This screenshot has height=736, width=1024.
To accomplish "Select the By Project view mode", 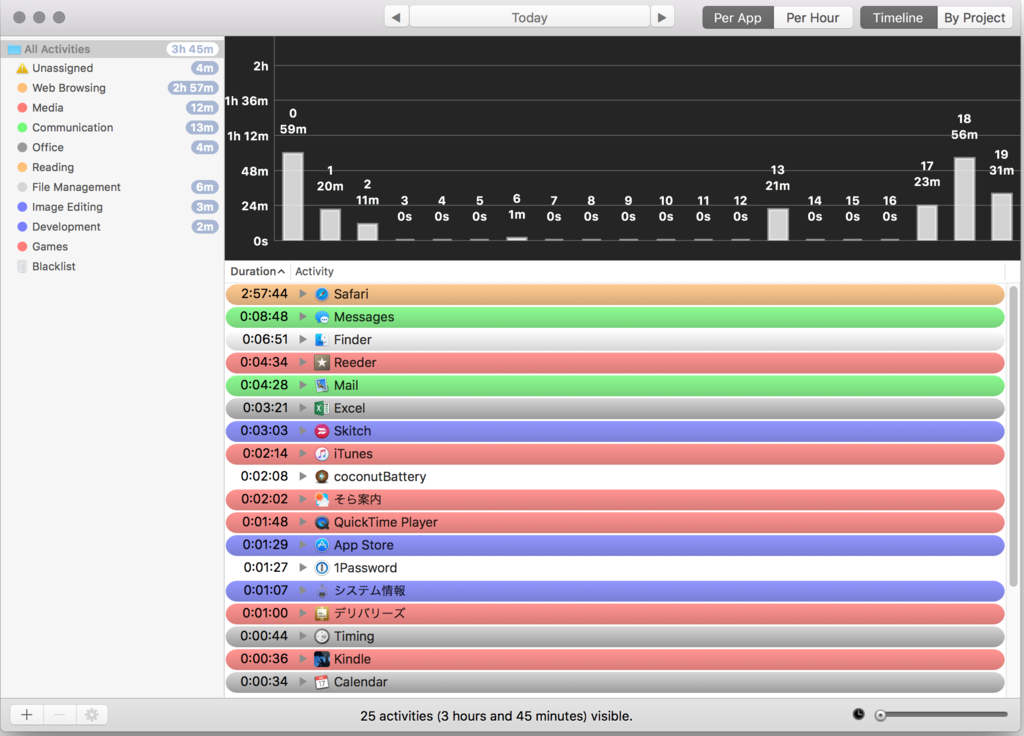I will [974, 18].
